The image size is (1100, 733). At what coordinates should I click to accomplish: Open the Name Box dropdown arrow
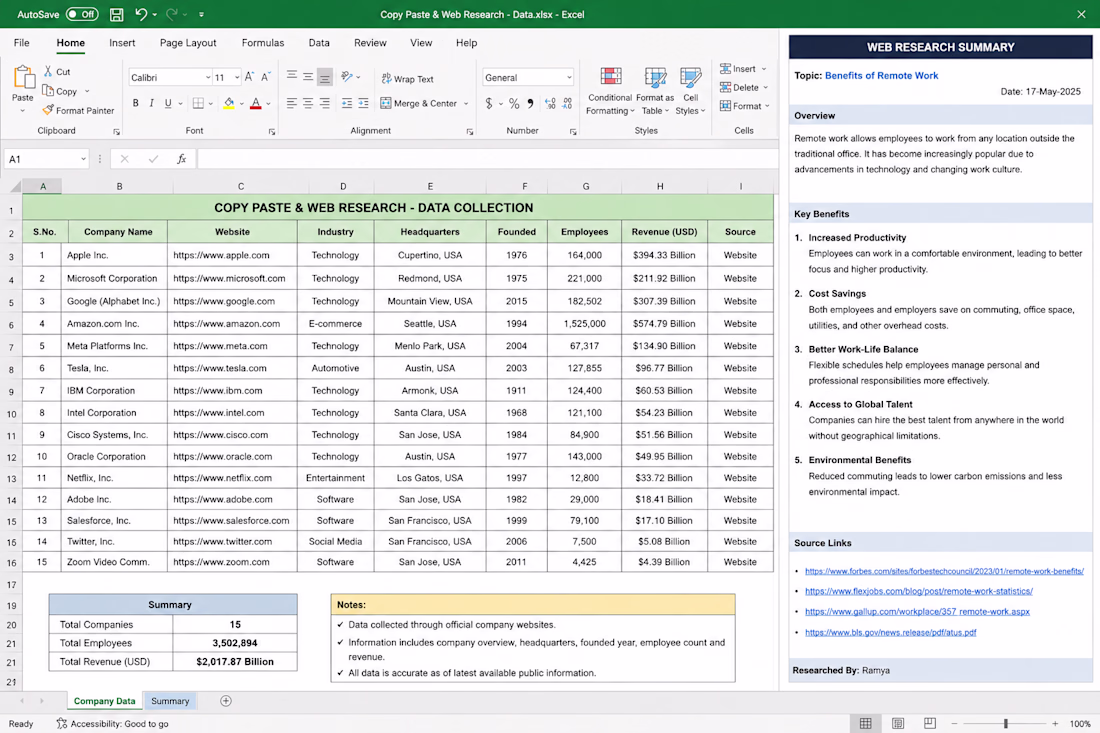tap(83, 159)
